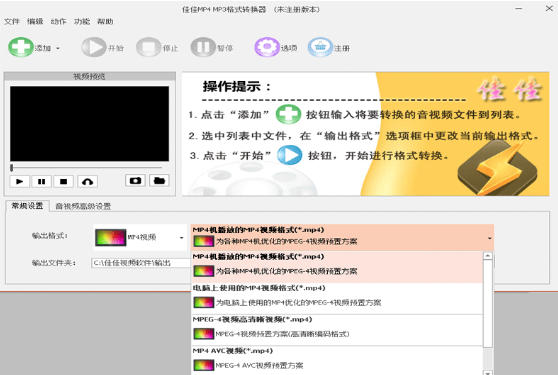Screen dimensions: 558x375
Task: Click the Pause (暂停) toolbar icon
Action: pyautogui.click(x=203, y=47)
